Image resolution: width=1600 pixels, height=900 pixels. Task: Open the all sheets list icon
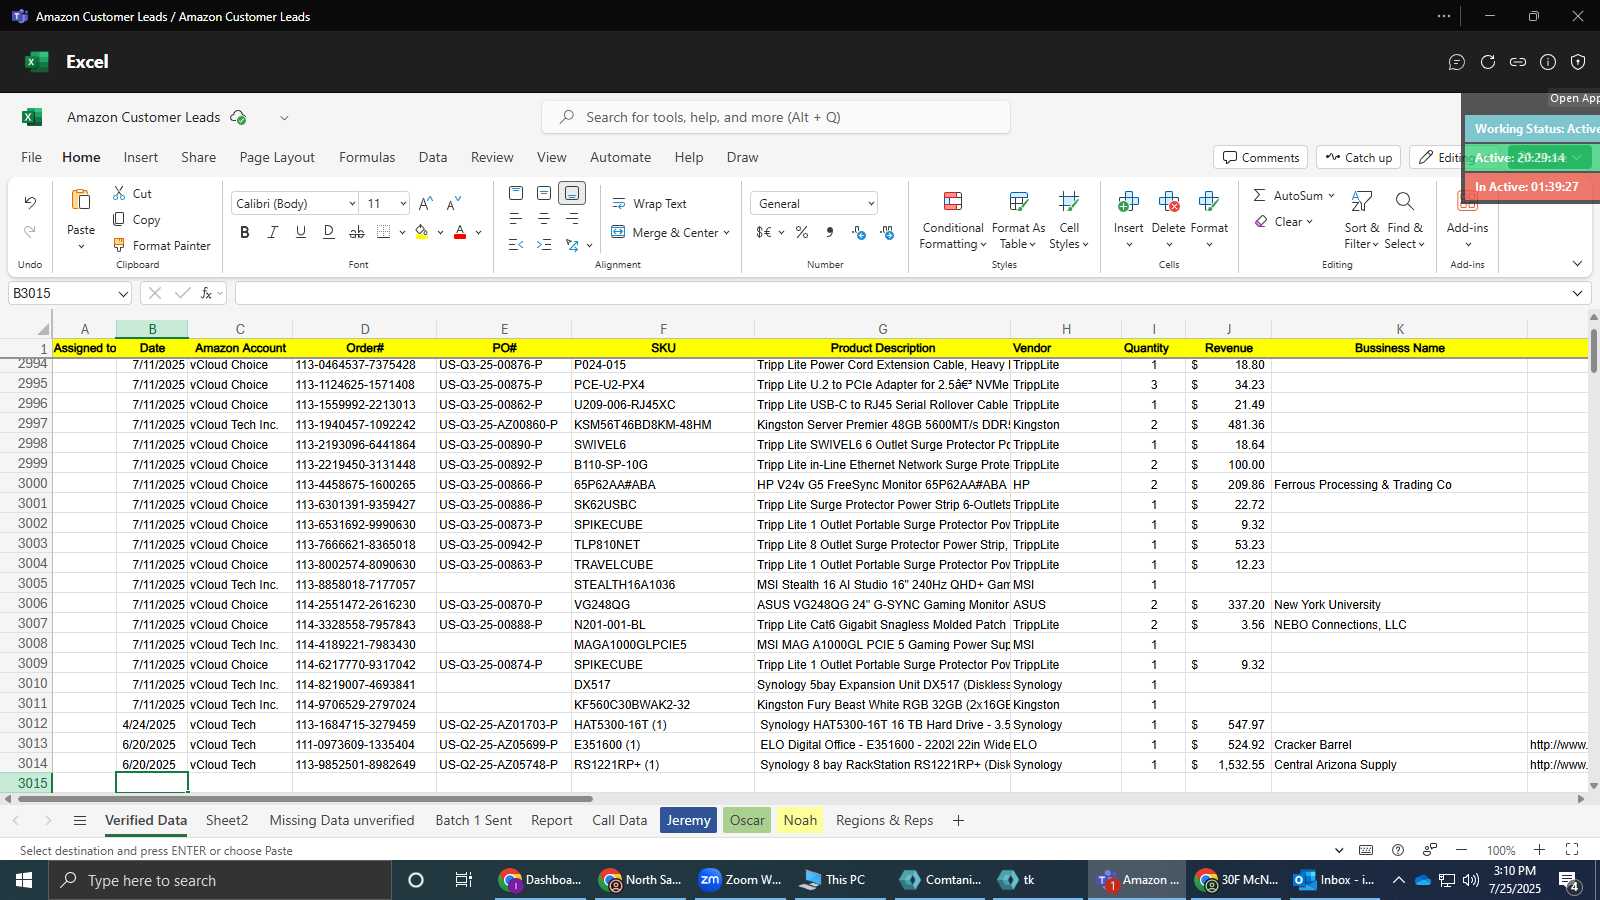coord(80,820)
